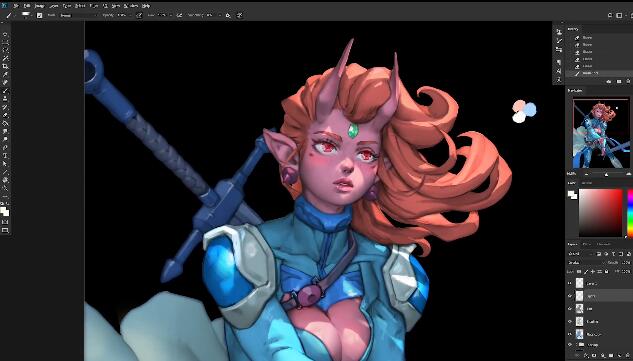This screenshot has width=633, height=361.
Task: Select the Eyedropper tool
Action: pyautogui.click(x=5, y=75)
